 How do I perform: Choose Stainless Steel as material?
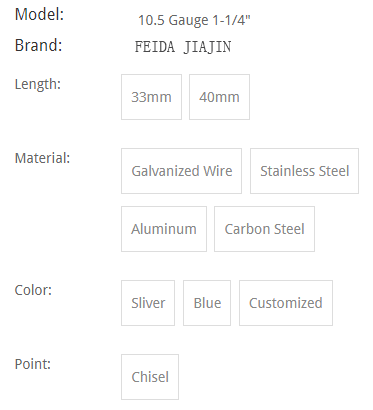[x=304, y=171]
